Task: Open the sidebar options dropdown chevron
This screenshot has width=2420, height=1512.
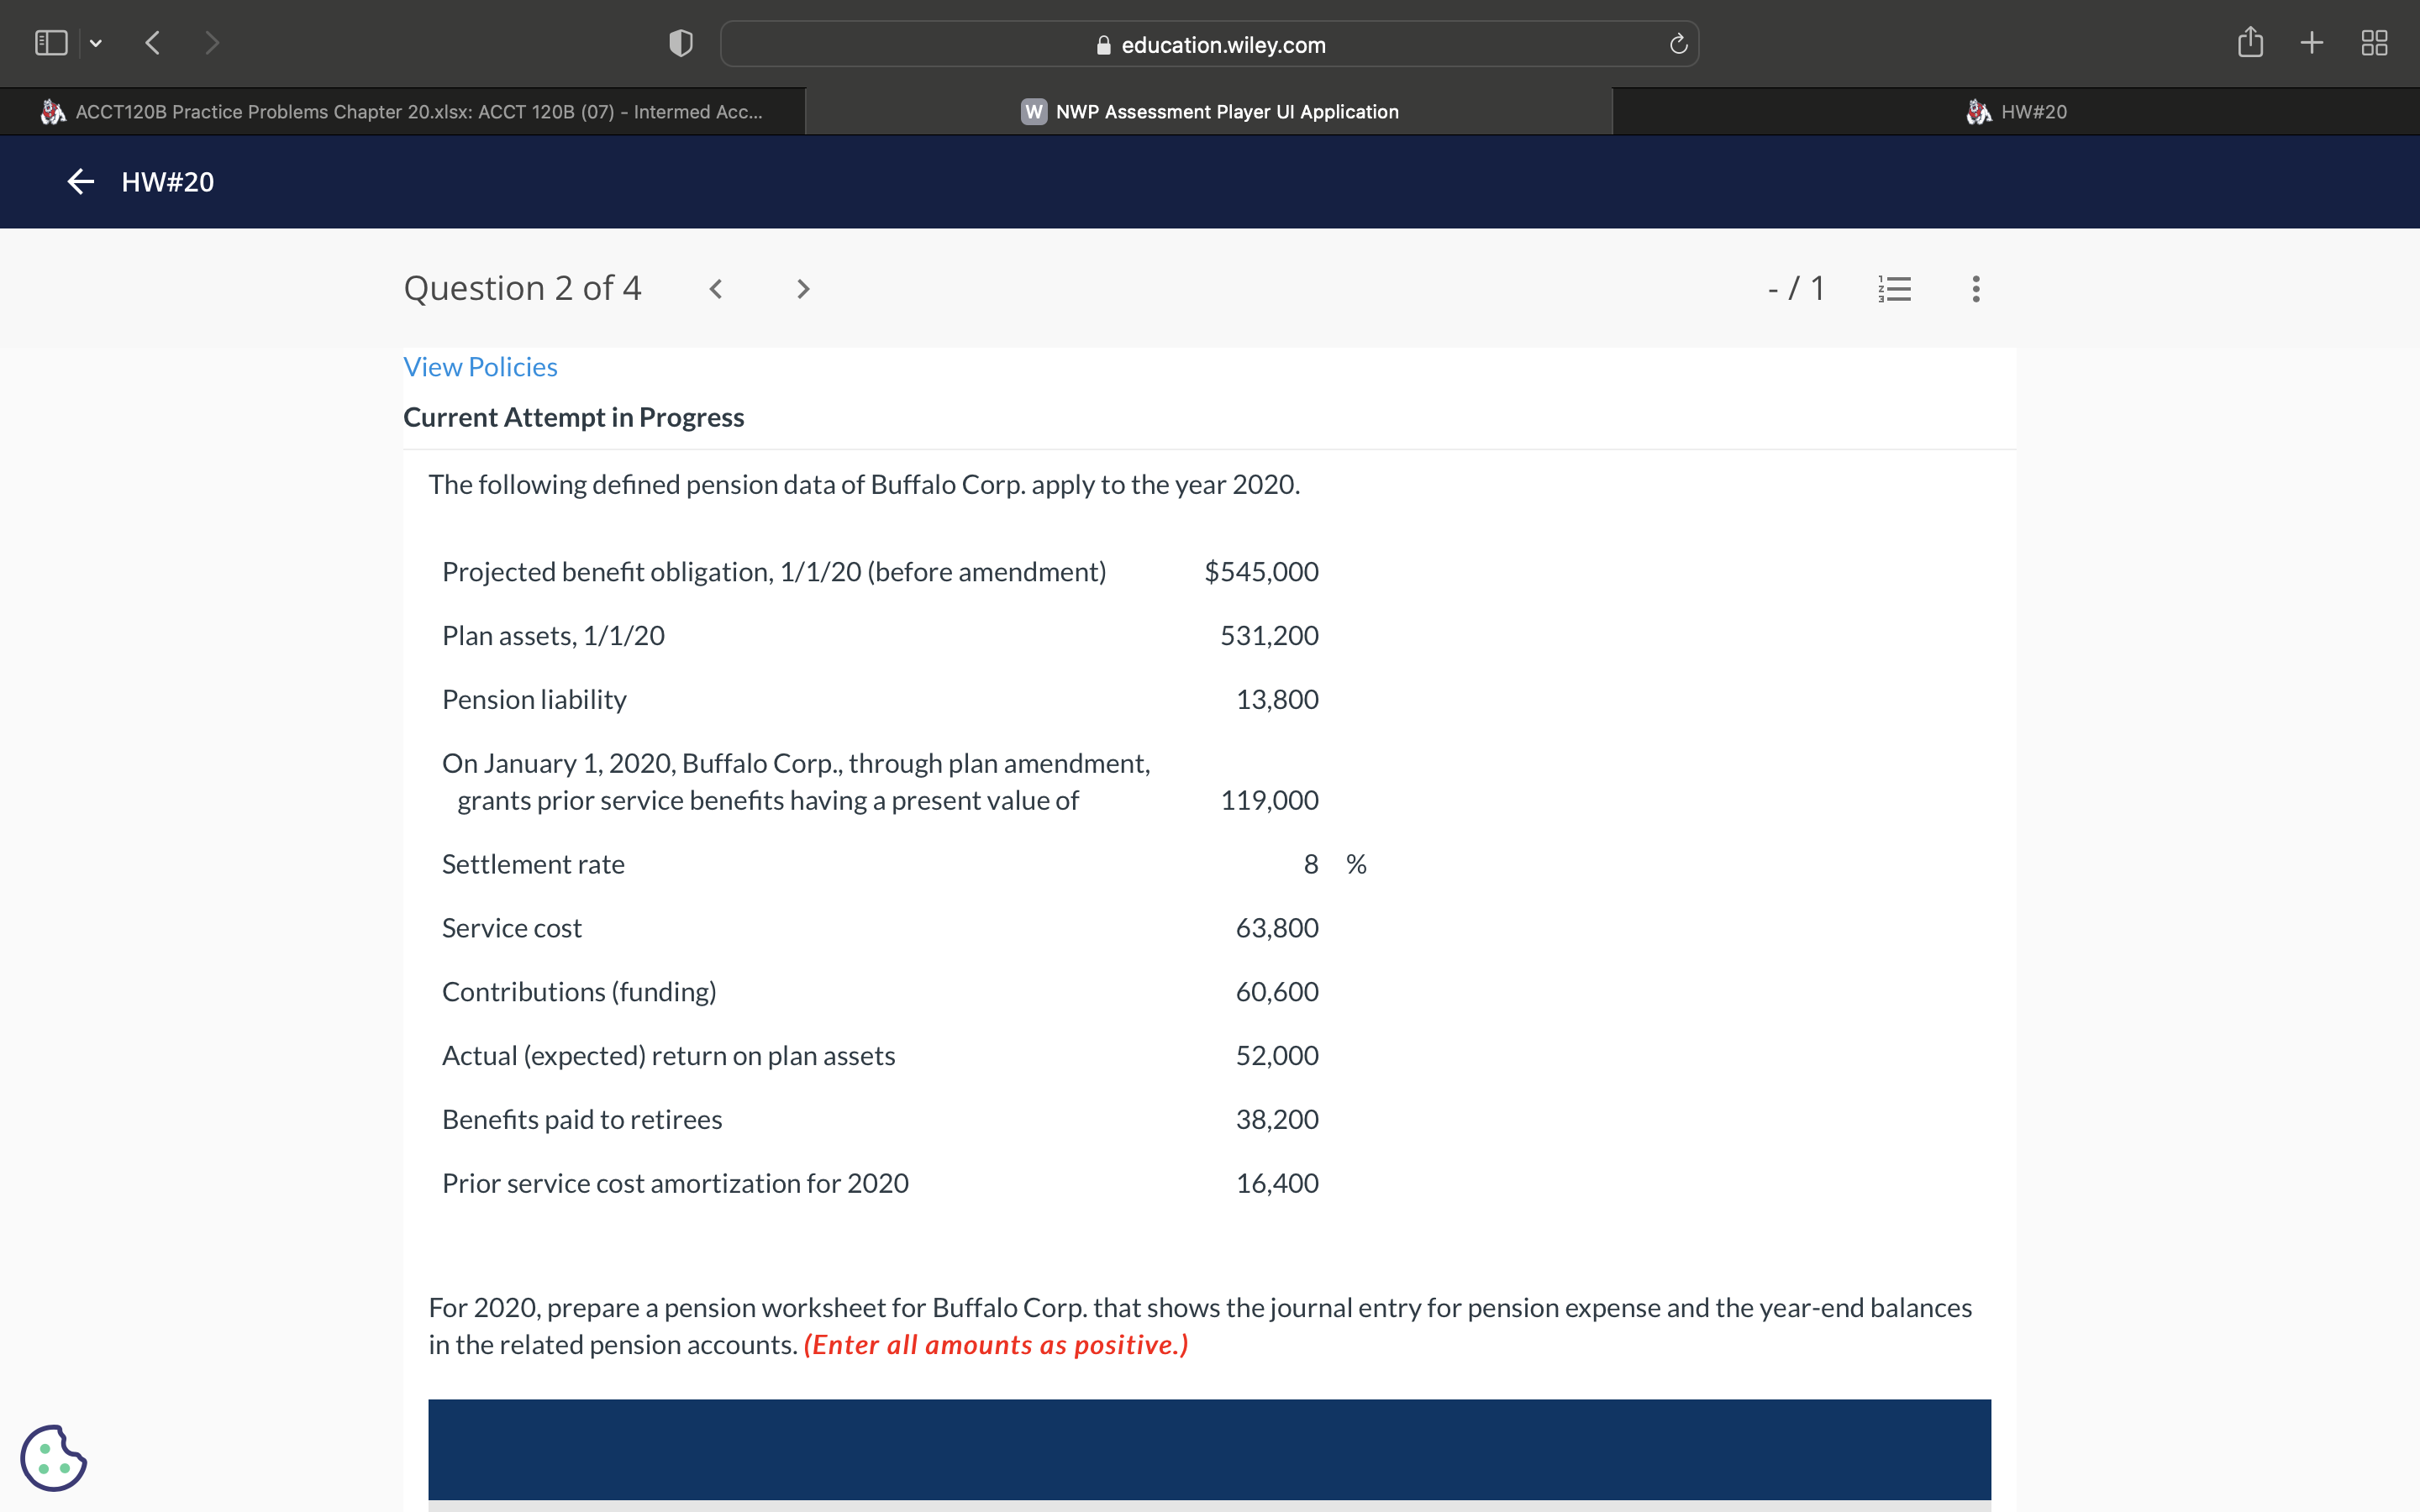Action: pyautogui.click(x=96, y=43)
